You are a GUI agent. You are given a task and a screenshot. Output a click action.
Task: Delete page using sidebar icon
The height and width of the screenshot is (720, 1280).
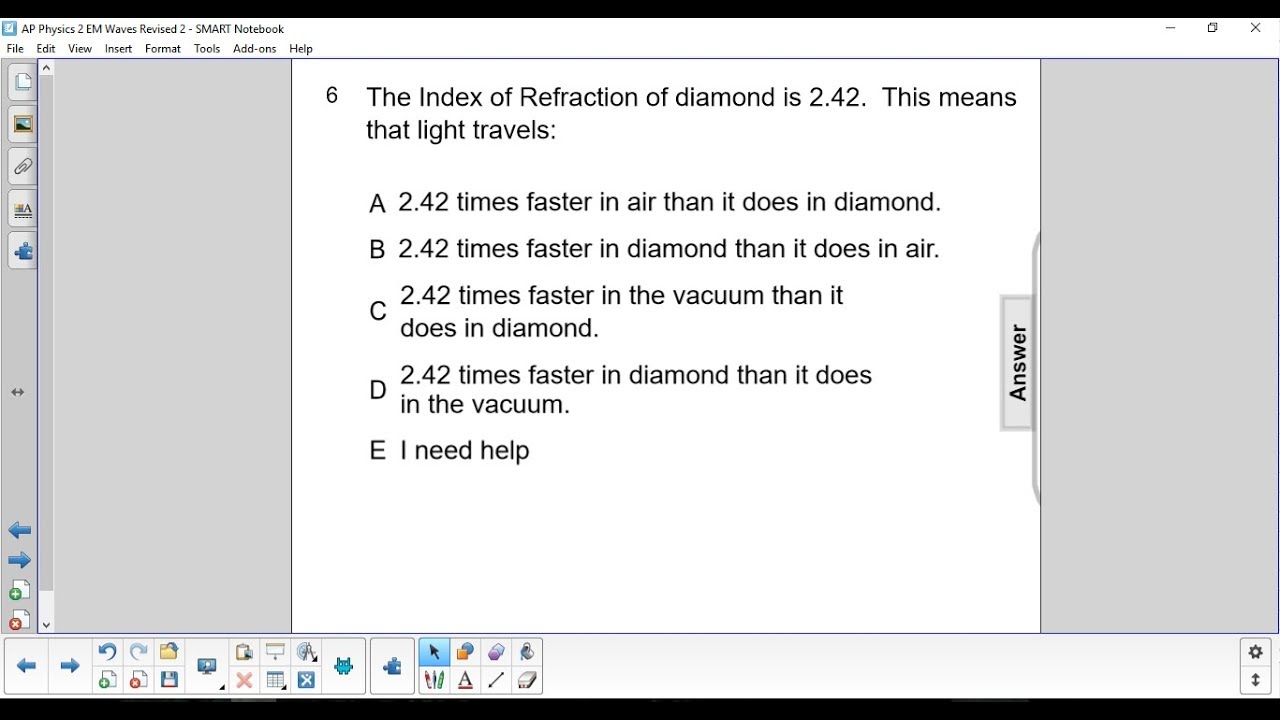[x=19, y=621]
